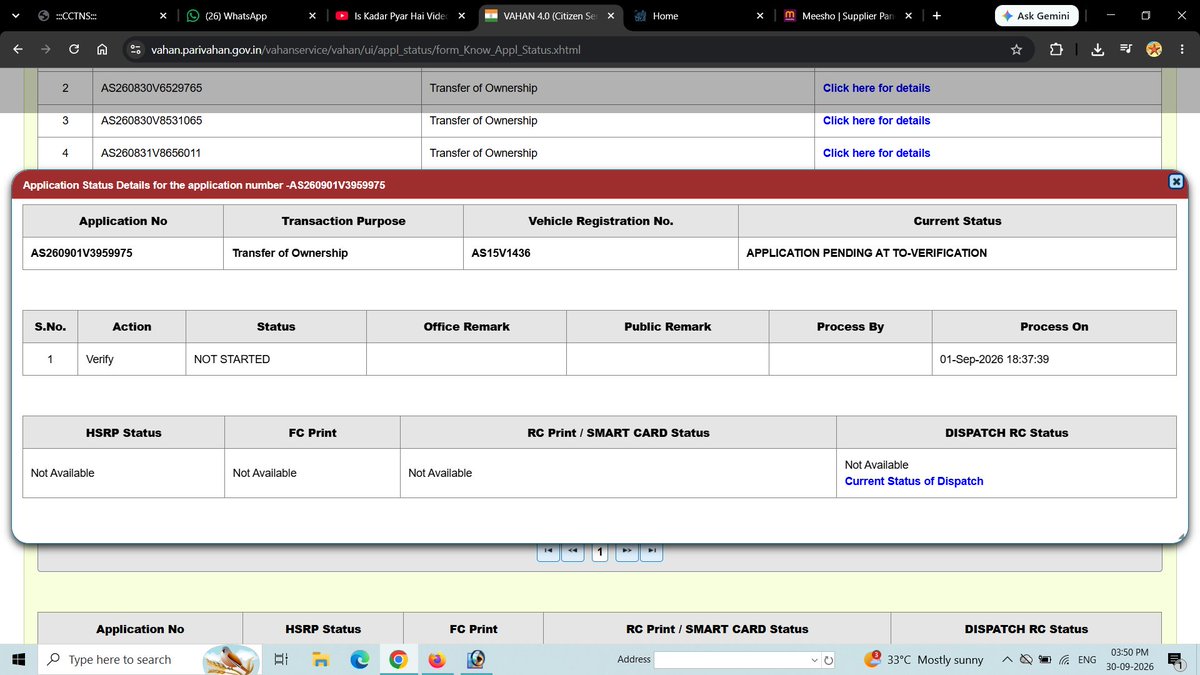Close the Application Status Details dialog
Screen dimensions: 1200x675
coord(1176,181)
